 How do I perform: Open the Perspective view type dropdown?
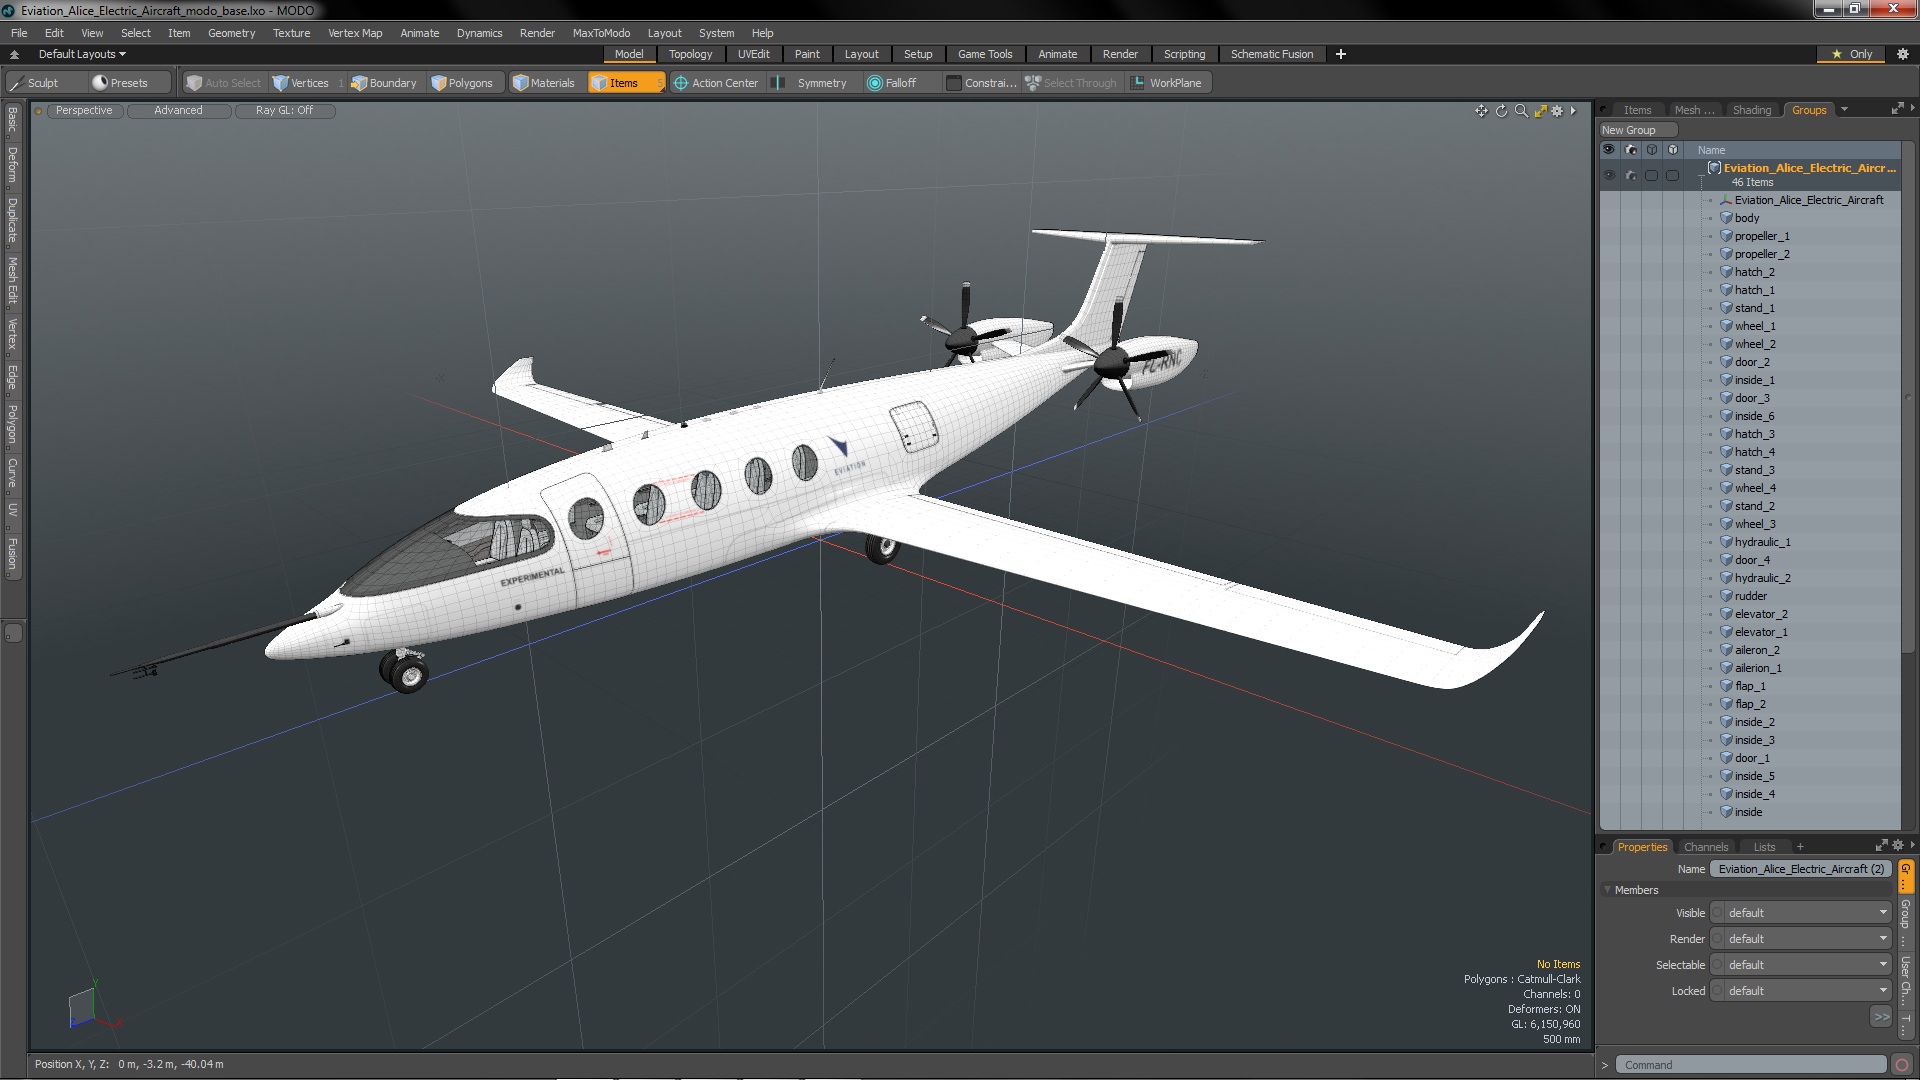[84, 111]
